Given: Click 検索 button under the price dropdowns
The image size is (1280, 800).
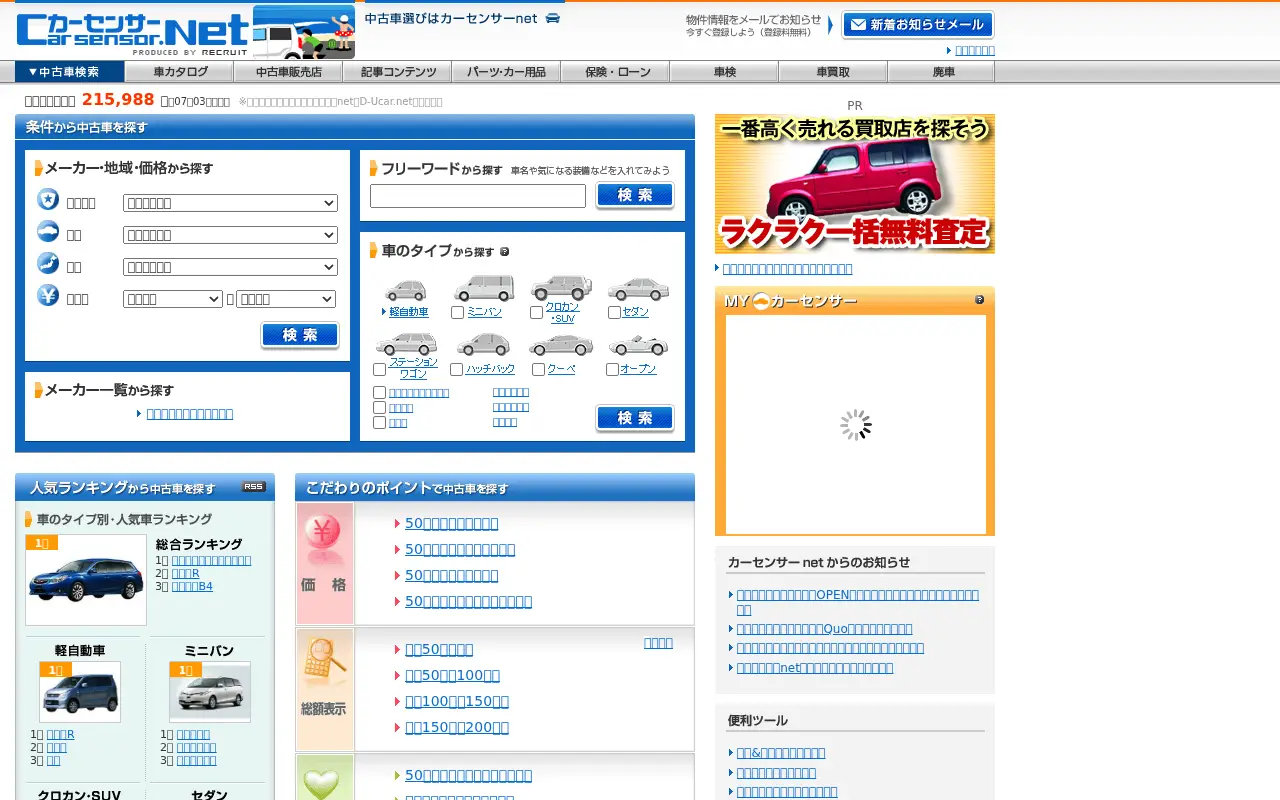Looking at the screenshot, I should click(300, 336).
